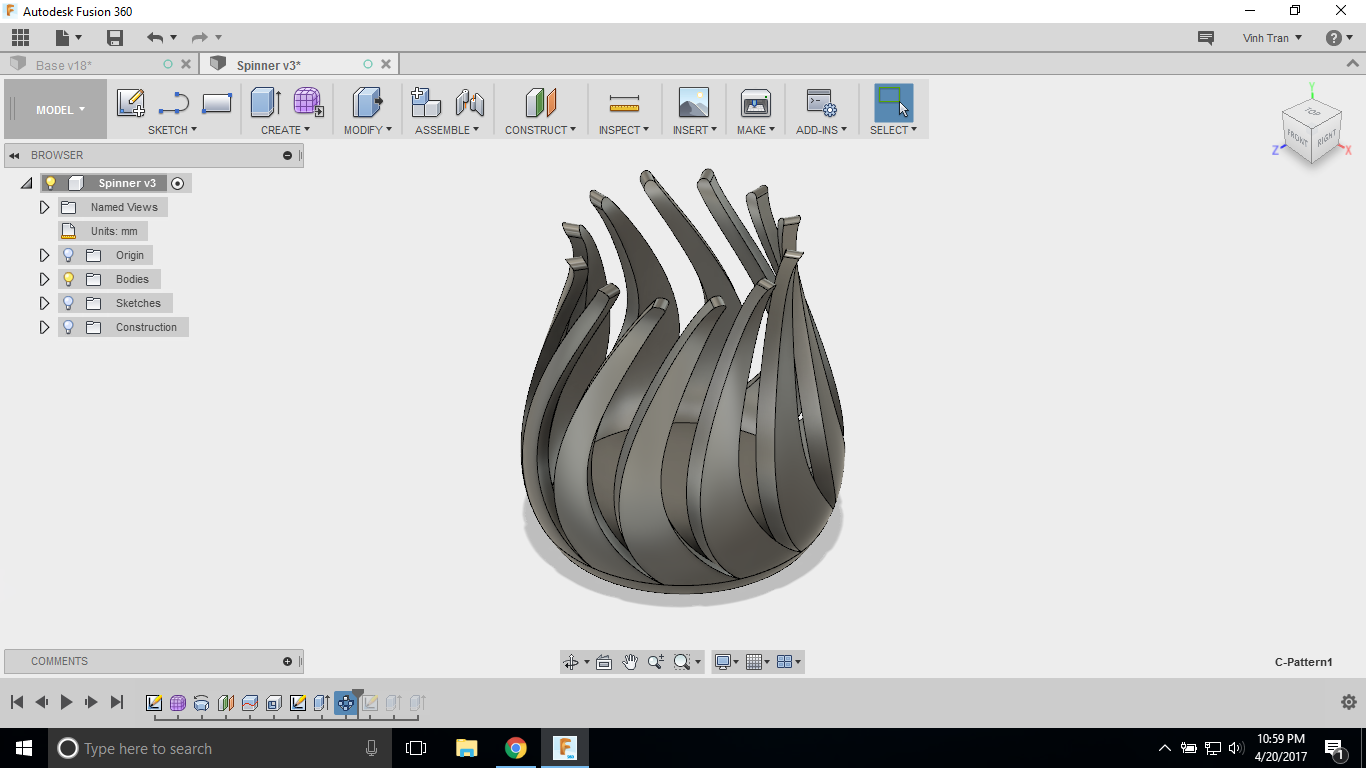1366x768 pixels.
Task: Toggle Bodies folder visibility bulb
Action: tap(69, 279)
